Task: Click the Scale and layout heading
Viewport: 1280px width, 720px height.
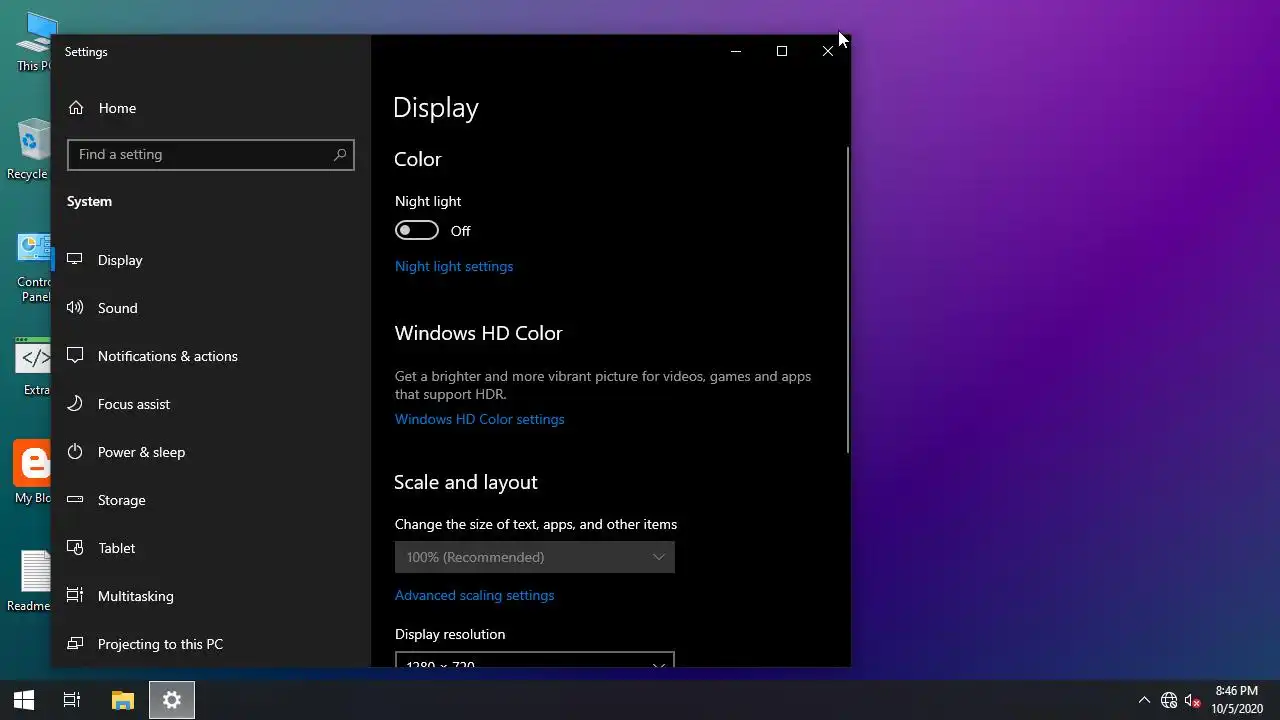Action: point(466,482)
